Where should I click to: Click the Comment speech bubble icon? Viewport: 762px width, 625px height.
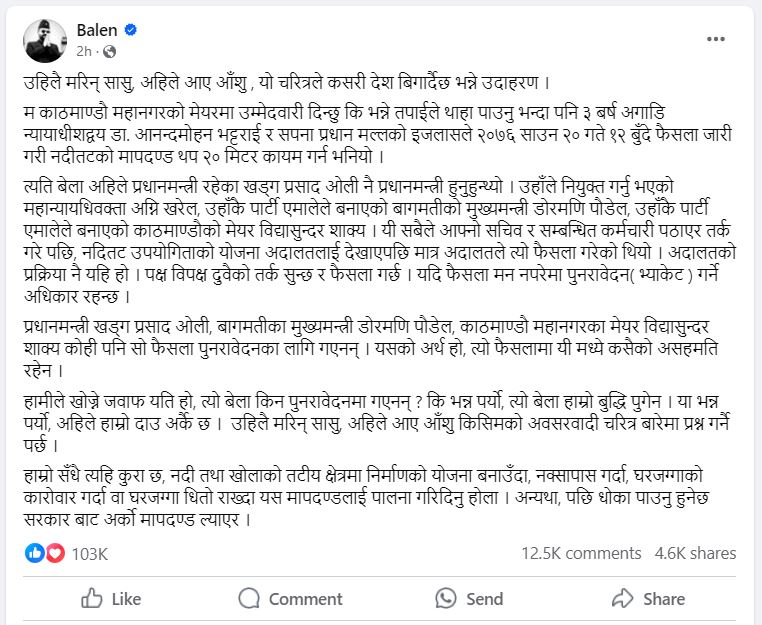[250, 599]
